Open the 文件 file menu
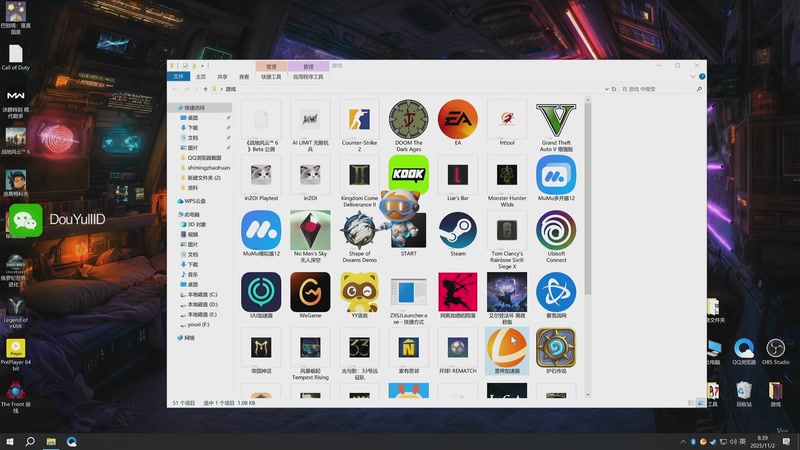The image size is (800, 450). [x=178, y=77]
